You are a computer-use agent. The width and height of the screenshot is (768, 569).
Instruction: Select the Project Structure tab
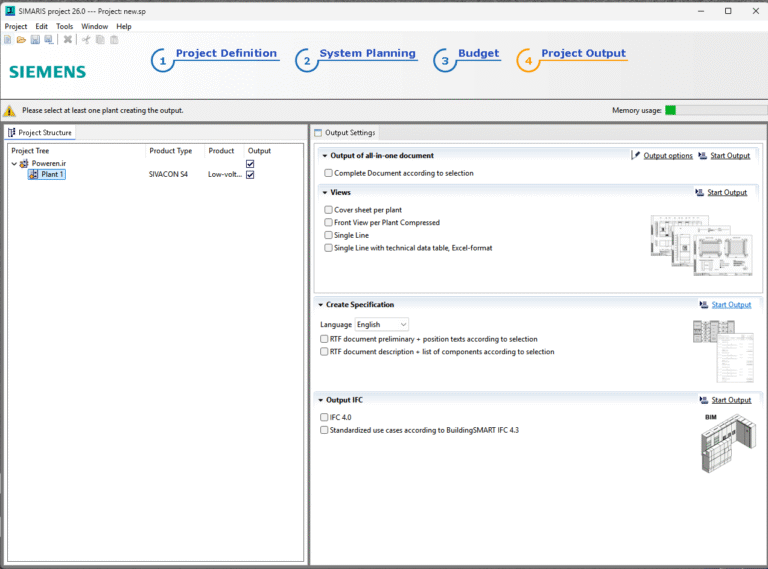40,133
